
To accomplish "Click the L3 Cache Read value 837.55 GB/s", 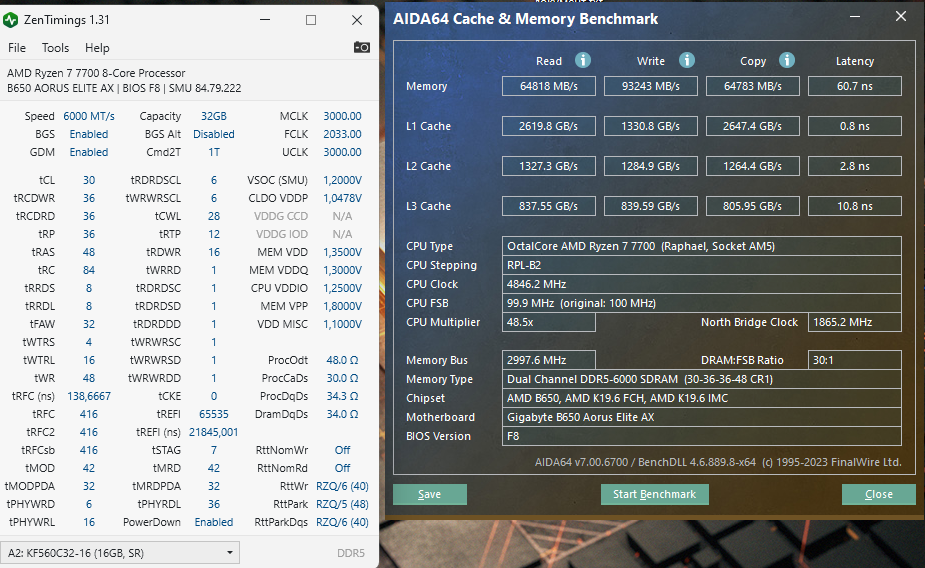I will pos(549,206).
